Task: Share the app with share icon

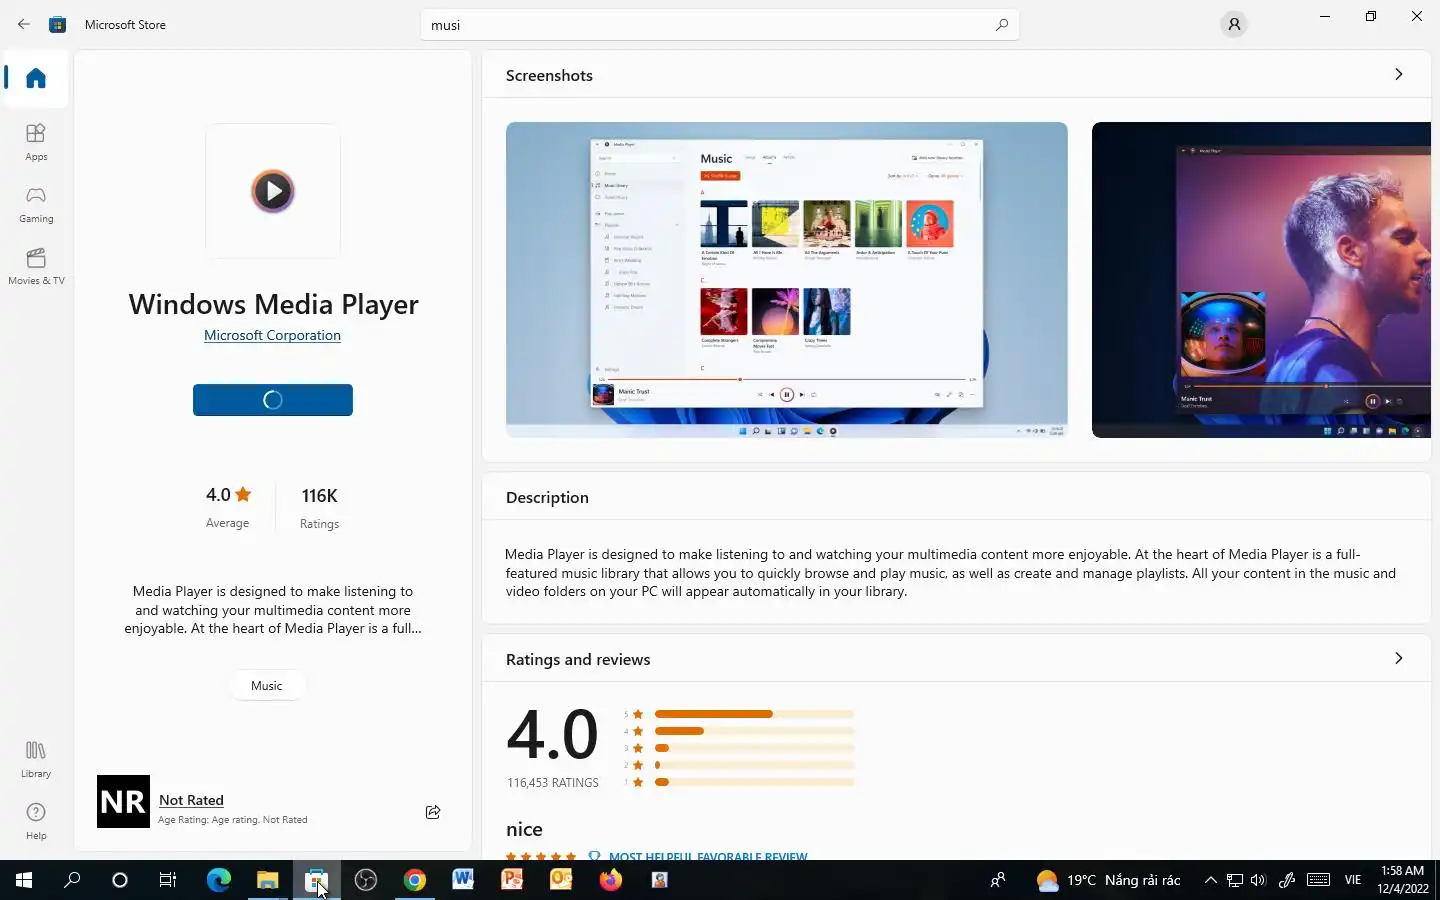Action: (x=433, y=812)
